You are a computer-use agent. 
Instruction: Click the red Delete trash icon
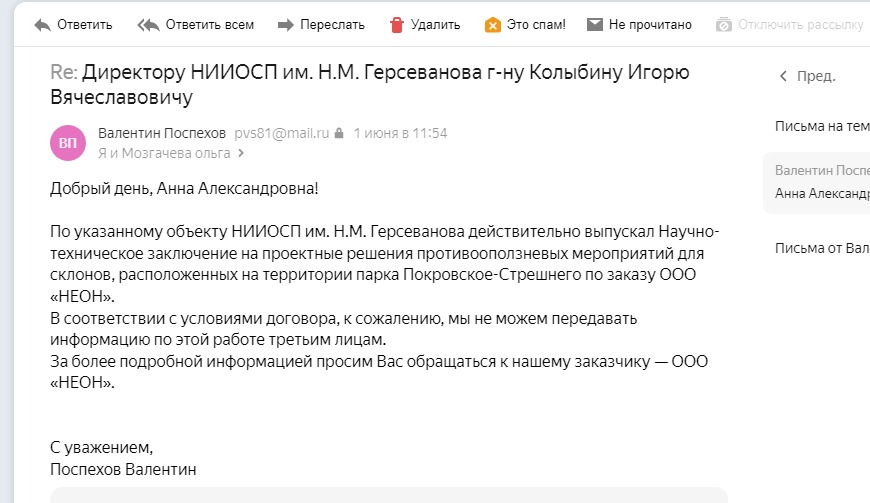(x=397, y=25)
